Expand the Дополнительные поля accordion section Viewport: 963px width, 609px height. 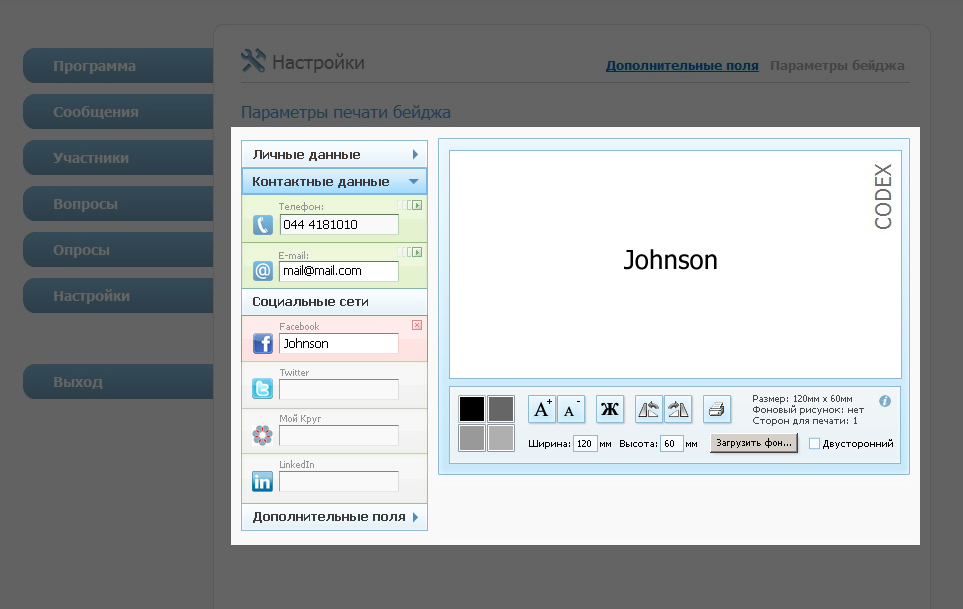335,517
